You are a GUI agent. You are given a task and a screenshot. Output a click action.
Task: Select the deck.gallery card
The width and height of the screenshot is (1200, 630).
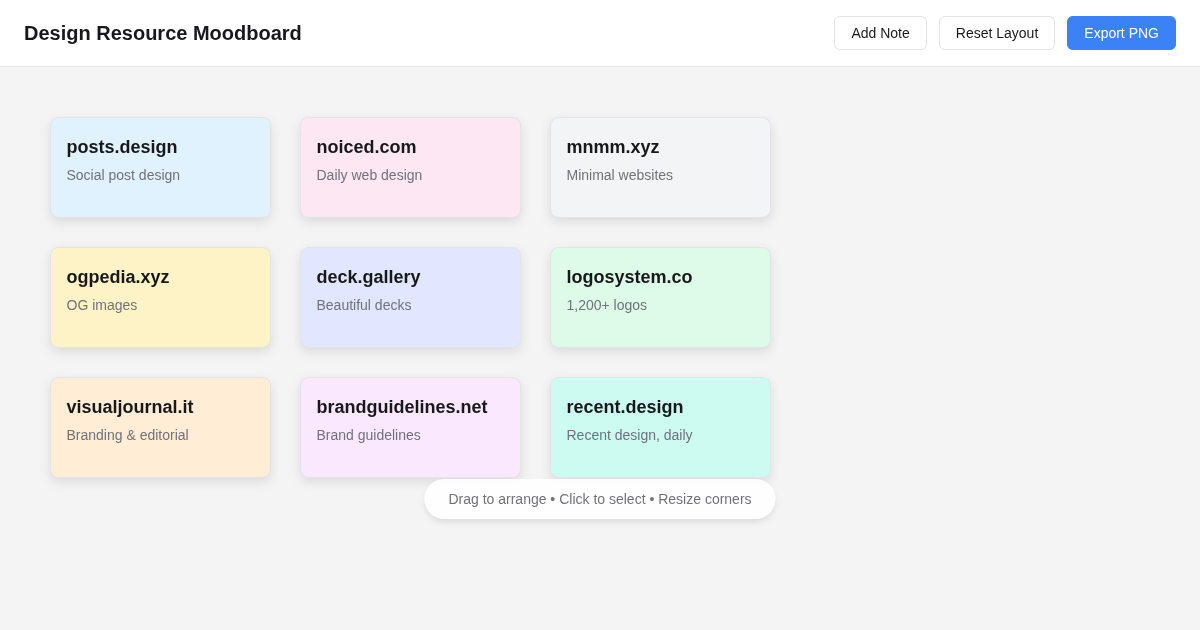(410, 298)
